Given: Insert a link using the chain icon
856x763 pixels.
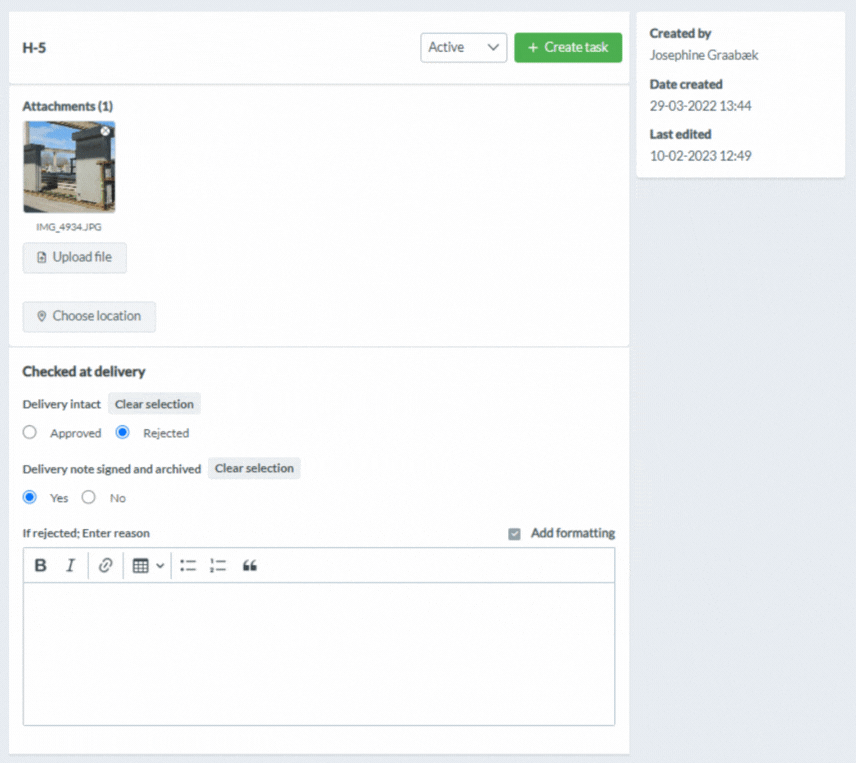Looking at the screenshot, I should (105, 565).
